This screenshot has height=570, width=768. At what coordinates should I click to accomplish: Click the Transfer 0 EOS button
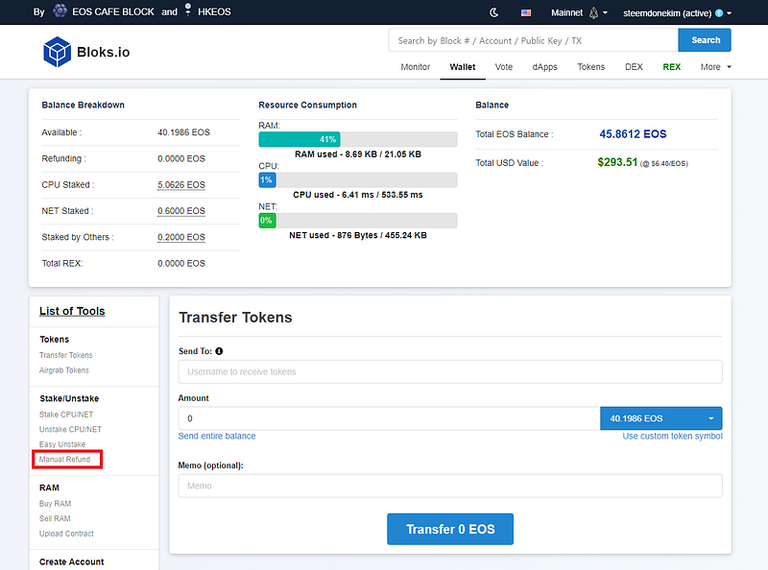point(449,529)
